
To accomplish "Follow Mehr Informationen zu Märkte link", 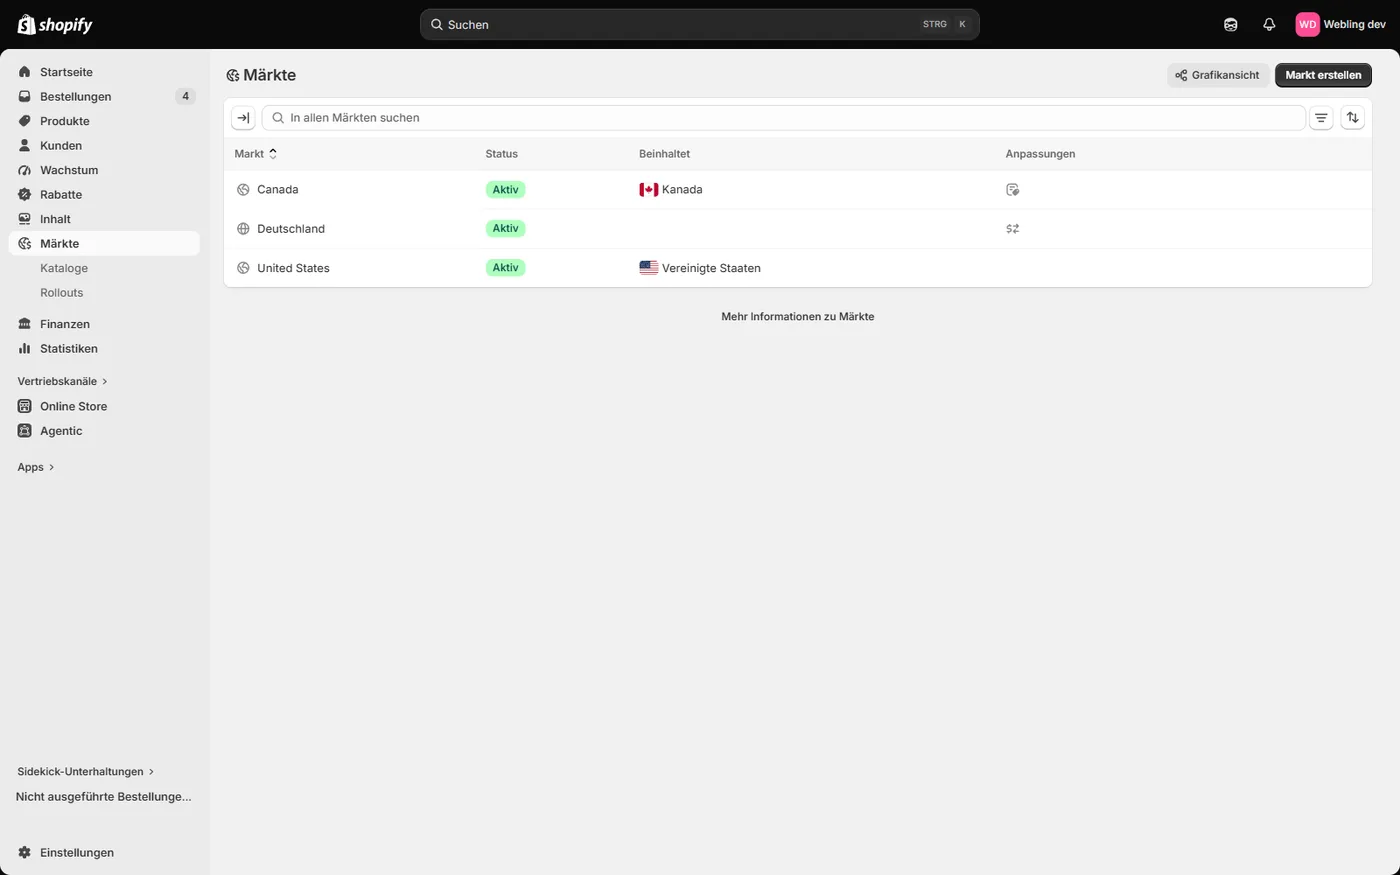I will coord(798,317).
